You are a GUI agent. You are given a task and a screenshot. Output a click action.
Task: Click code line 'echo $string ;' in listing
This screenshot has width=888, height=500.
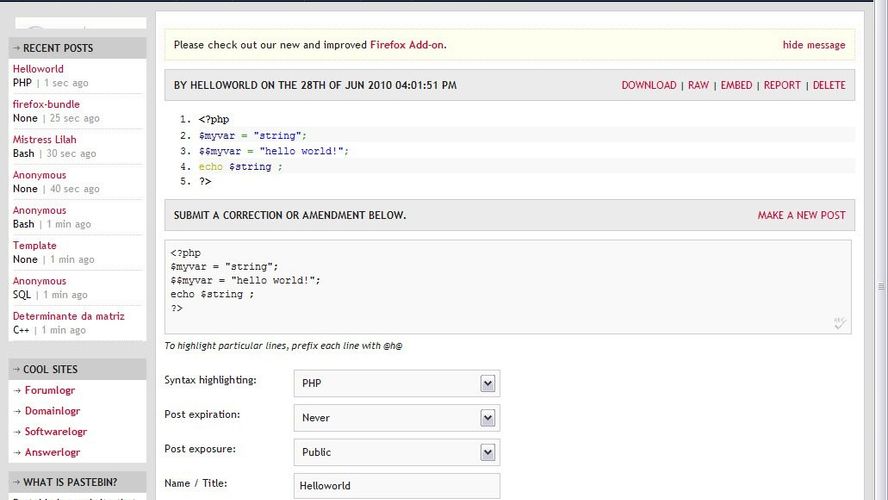point(240,166)
